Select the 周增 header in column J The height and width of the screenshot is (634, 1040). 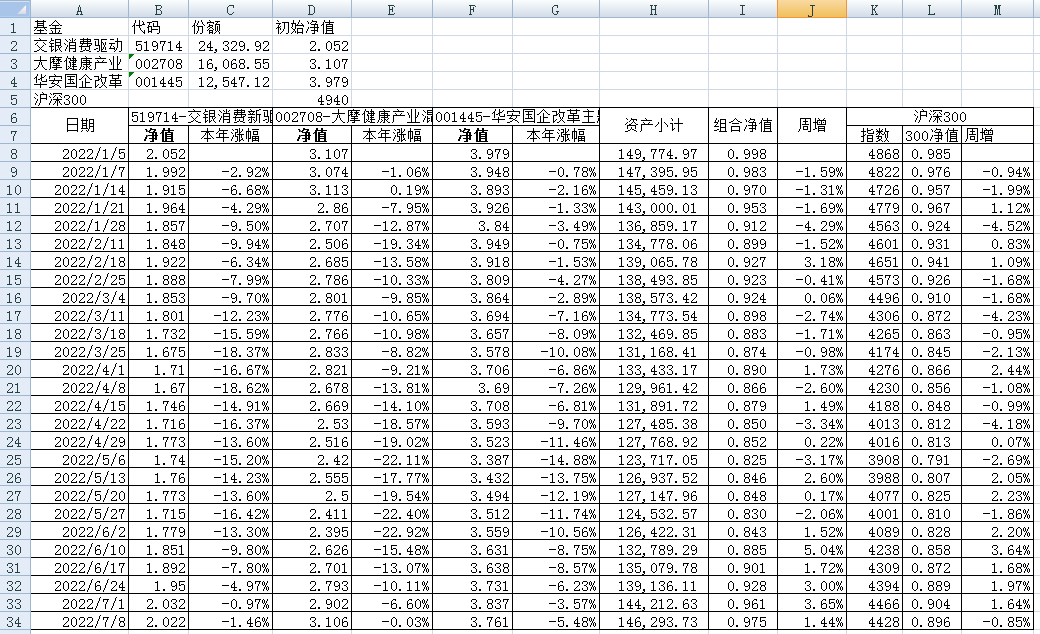tap(811, 125)
